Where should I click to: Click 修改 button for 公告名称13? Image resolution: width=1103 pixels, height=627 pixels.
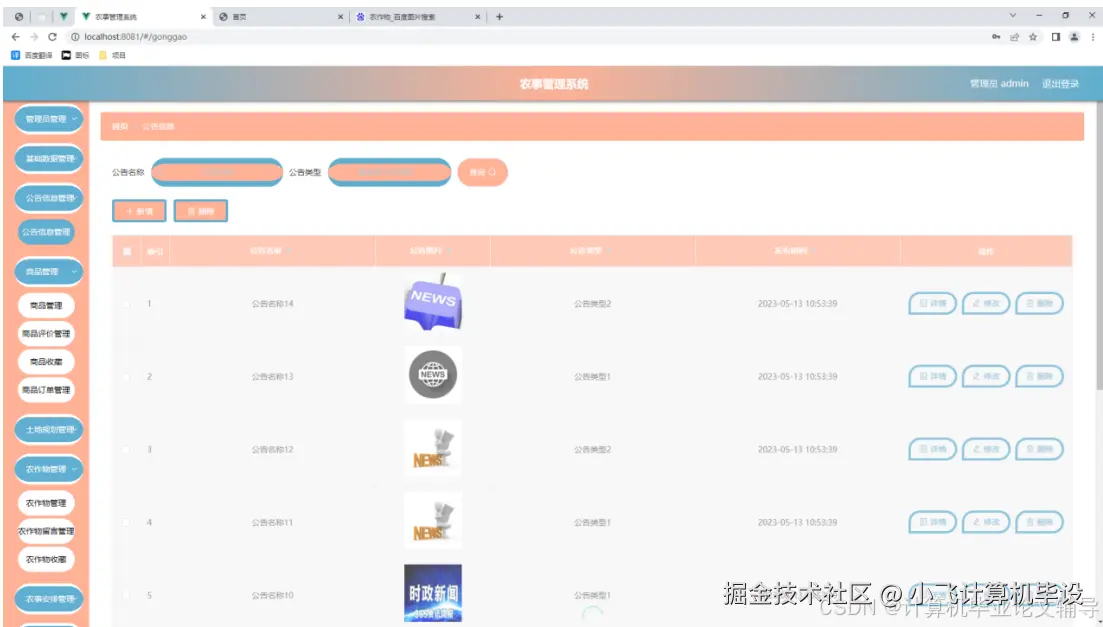pyautogui.click(x=986, y=376)
